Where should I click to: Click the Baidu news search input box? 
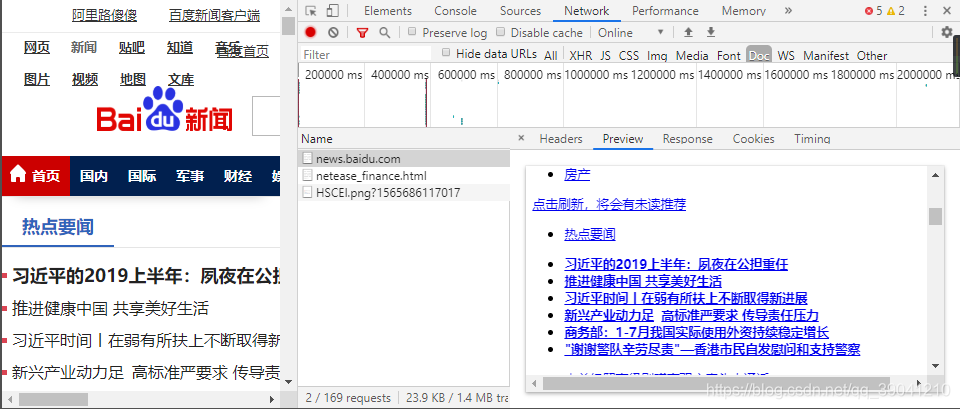(x=266, y=116)
